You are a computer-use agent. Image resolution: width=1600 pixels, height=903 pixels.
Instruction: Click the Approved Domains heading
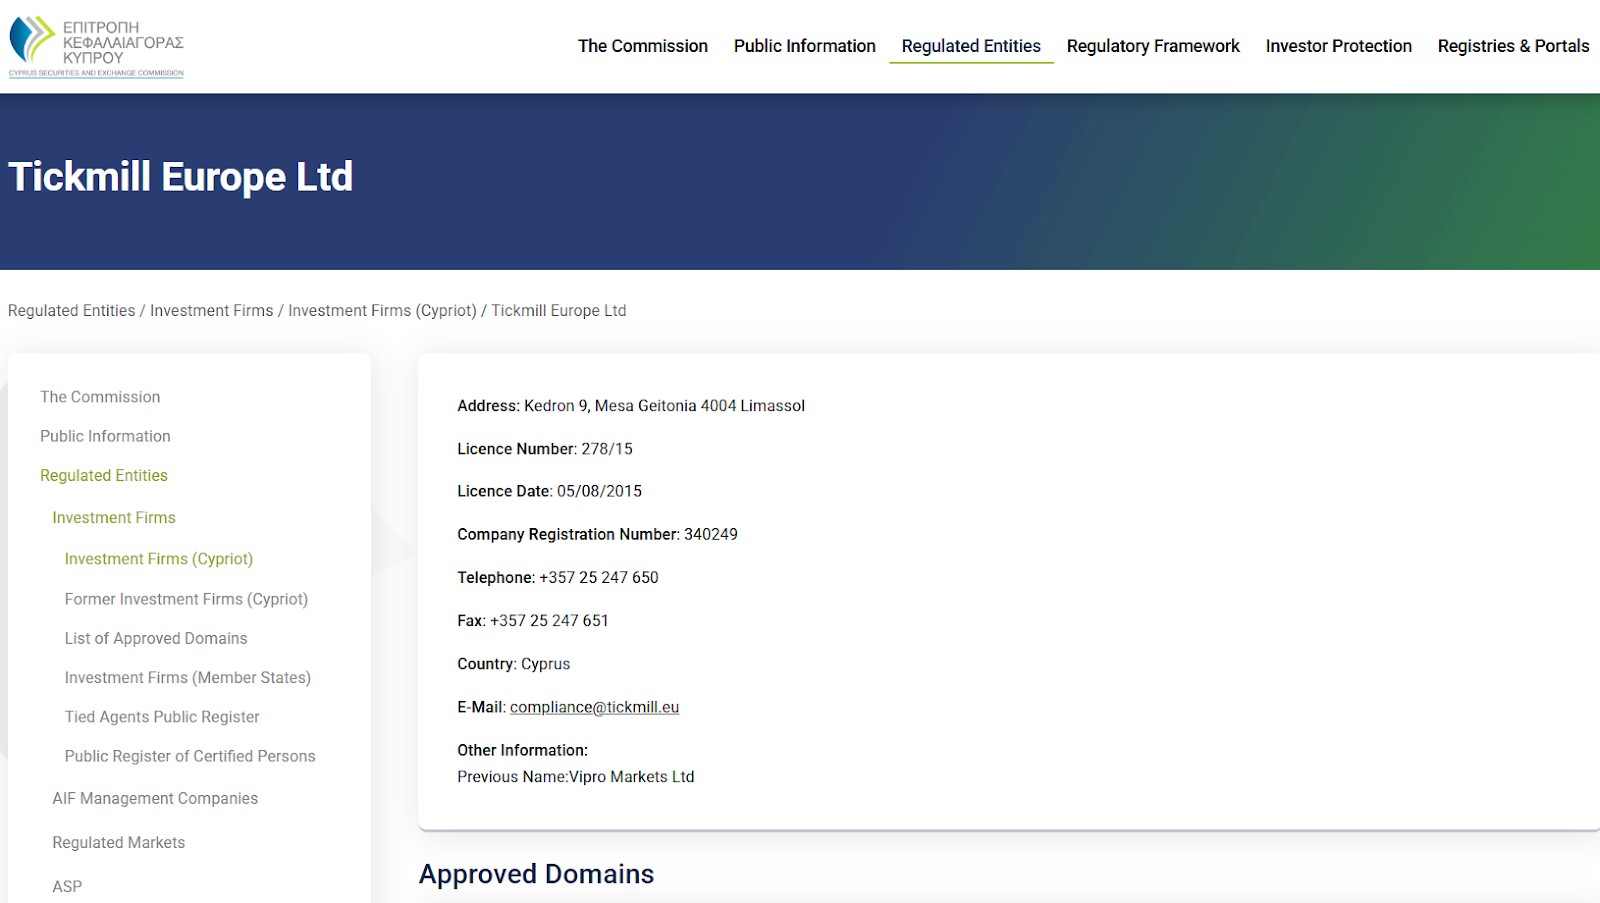coord(537,874)
